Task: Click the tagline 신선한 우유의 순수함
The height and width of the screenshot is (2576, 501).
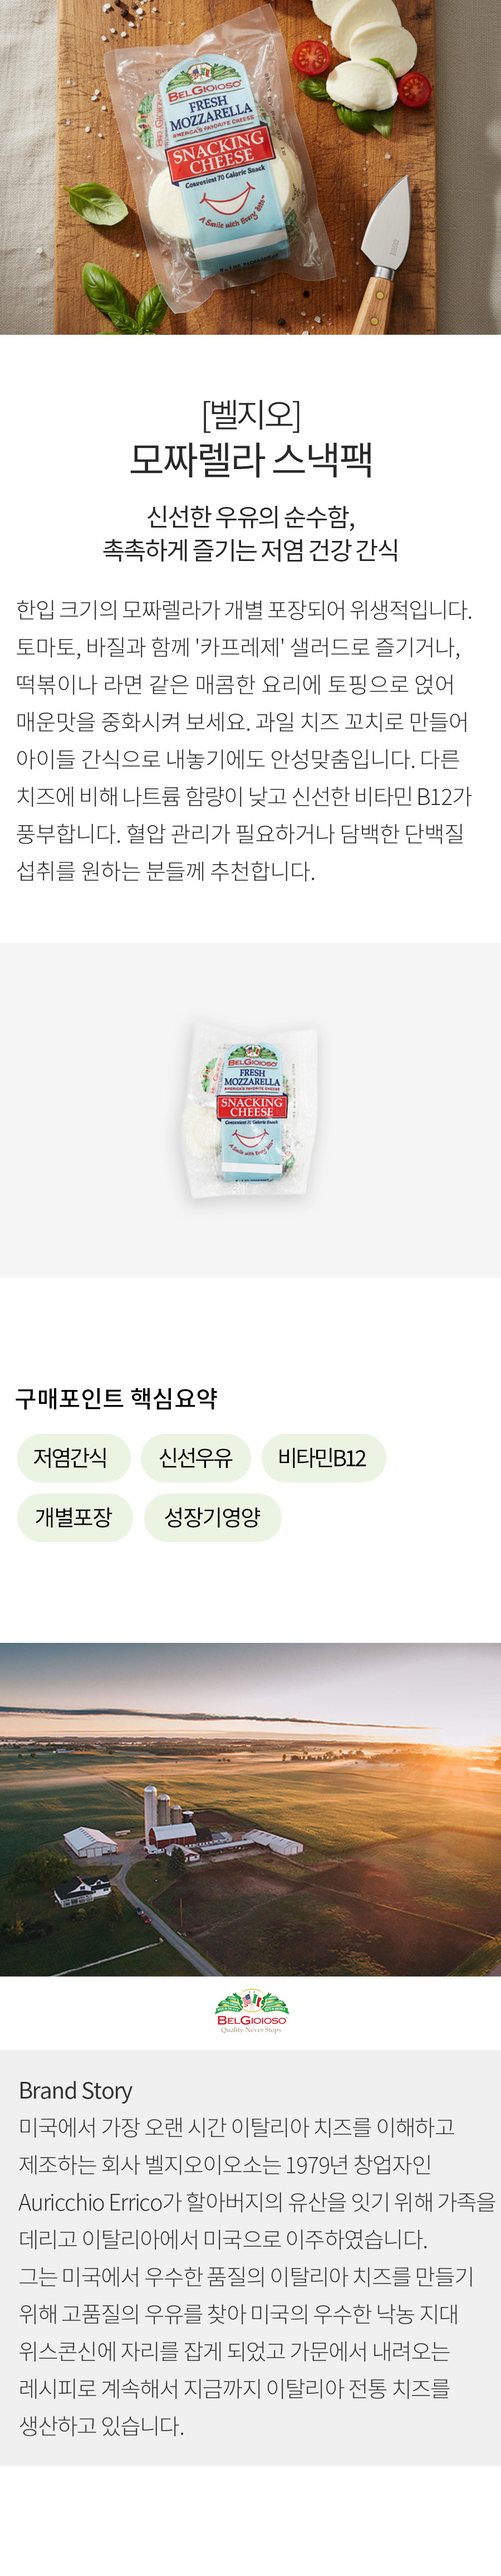Action: coord(251,516)
